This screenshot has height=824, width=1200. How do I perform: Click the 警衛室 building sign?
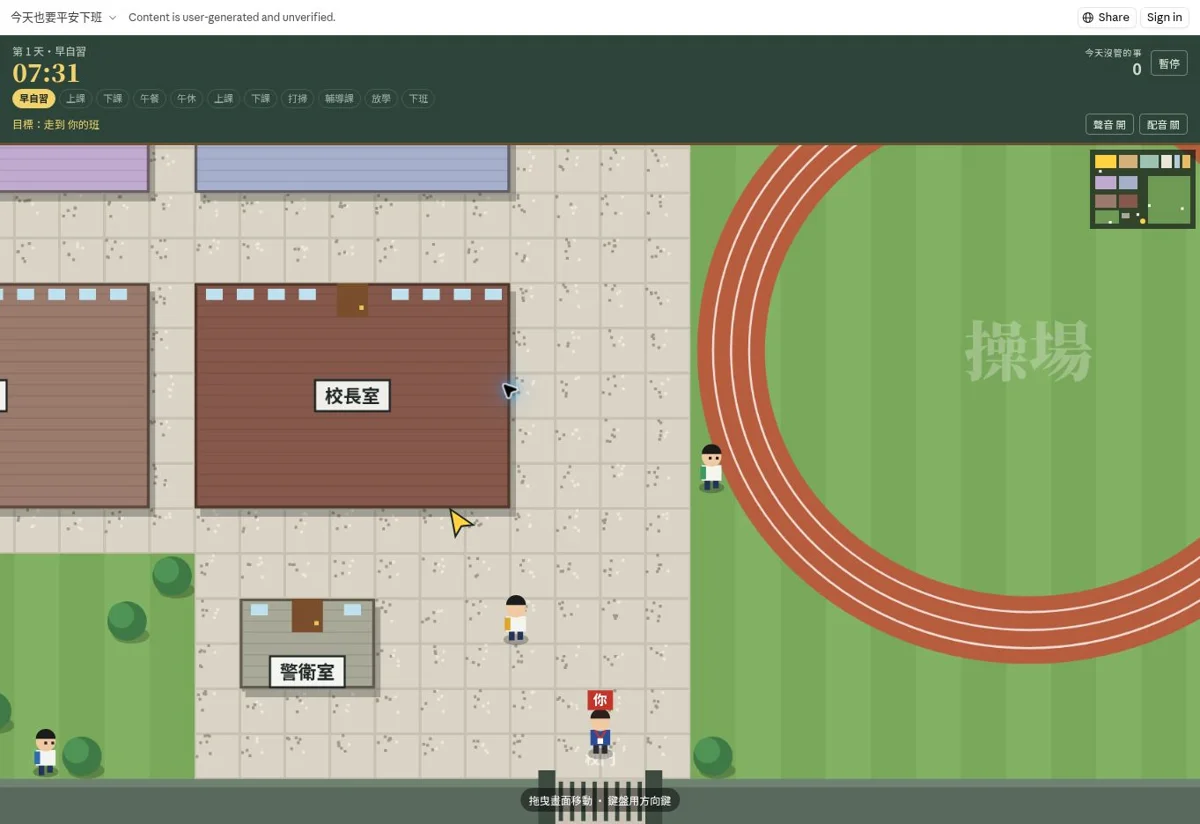tap(307, 672)
